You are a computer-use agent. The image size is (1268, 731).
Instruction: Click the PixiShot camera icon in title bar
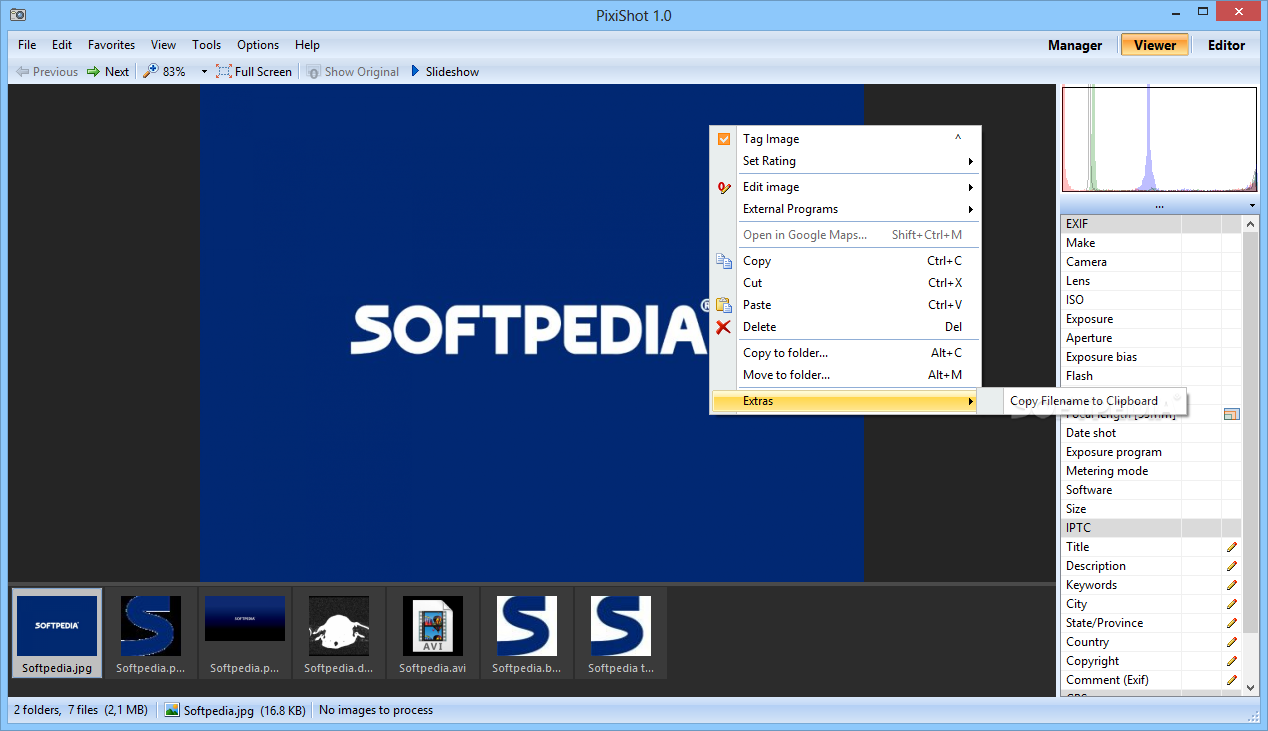(x=17, y=15)
